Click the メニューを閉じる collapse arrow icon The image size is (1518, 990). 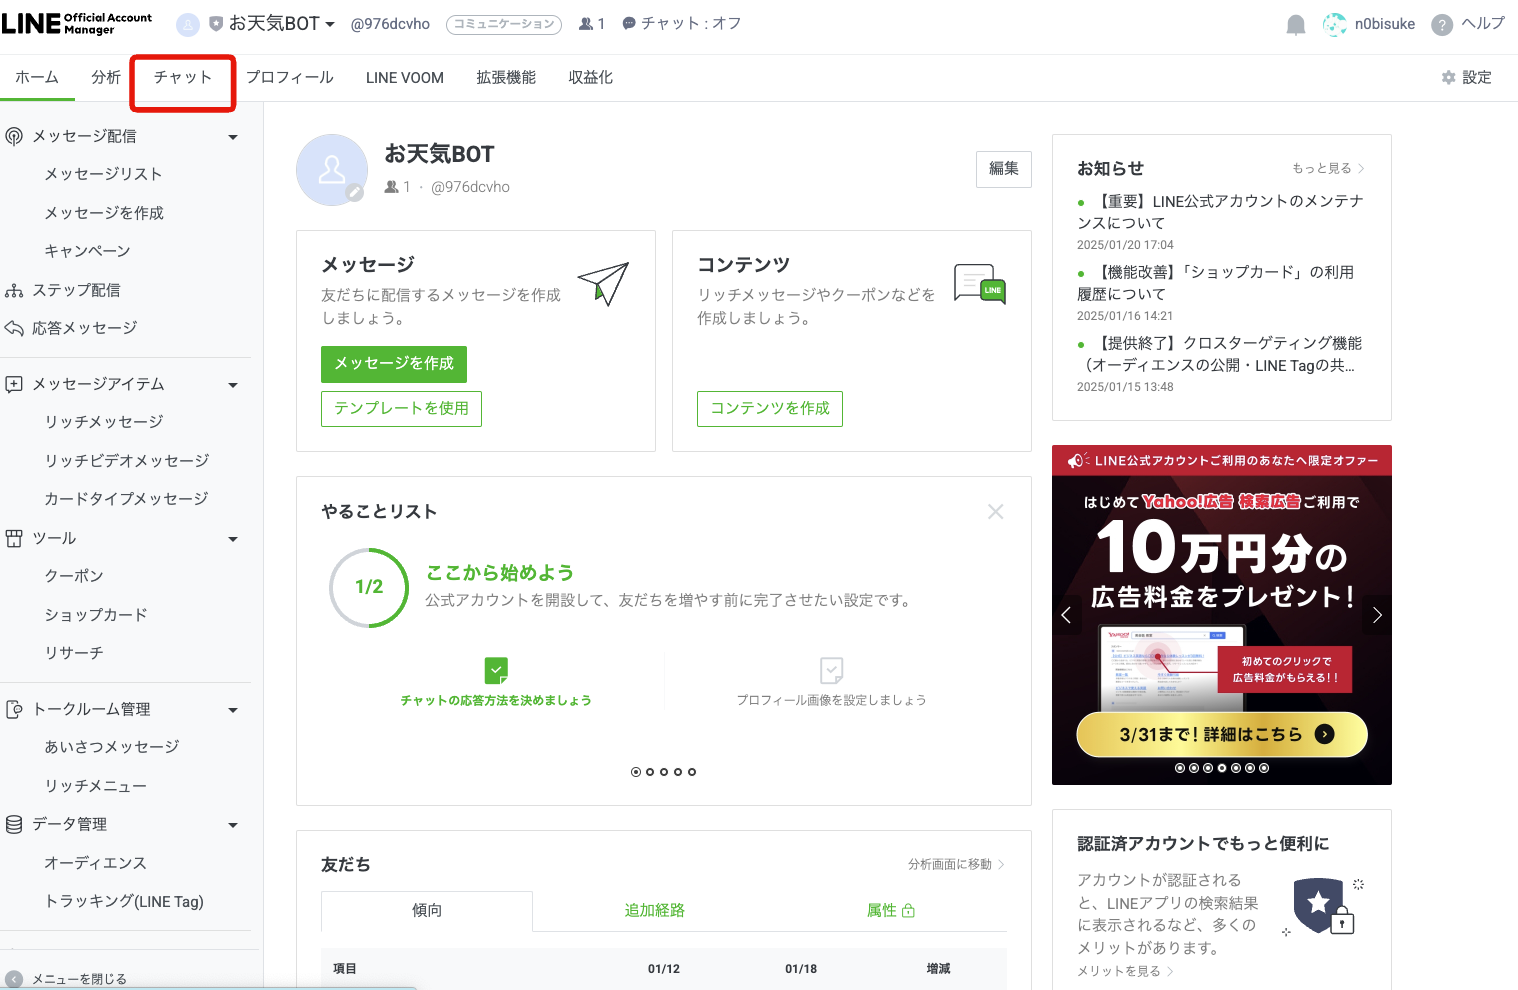pyautogui.click(x=14, y=980)
